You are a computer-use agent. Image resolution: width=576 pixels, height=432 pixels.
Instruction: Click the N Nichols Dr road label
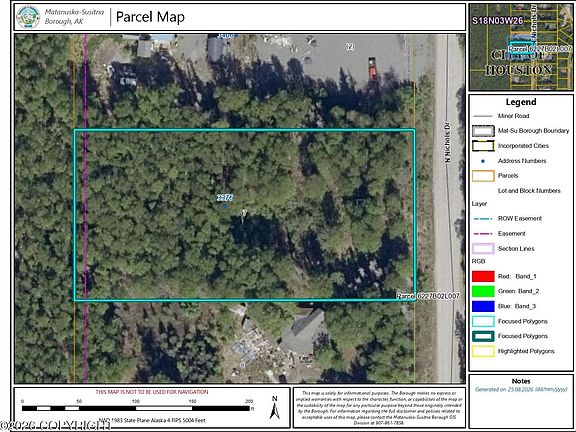point(447,143)
